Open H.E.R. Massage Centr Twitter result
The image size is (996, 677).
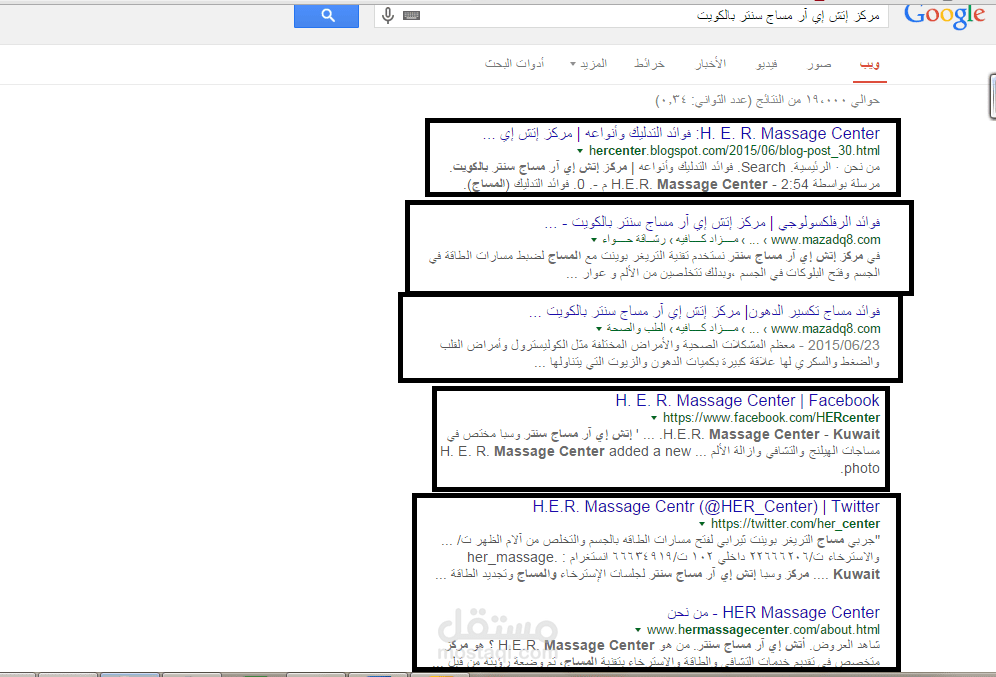(x=706, y=507)
